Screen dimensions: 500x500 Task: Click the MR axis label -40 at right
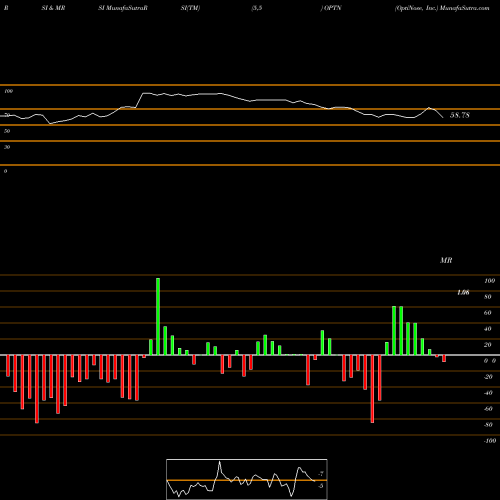tap(488, 393)
